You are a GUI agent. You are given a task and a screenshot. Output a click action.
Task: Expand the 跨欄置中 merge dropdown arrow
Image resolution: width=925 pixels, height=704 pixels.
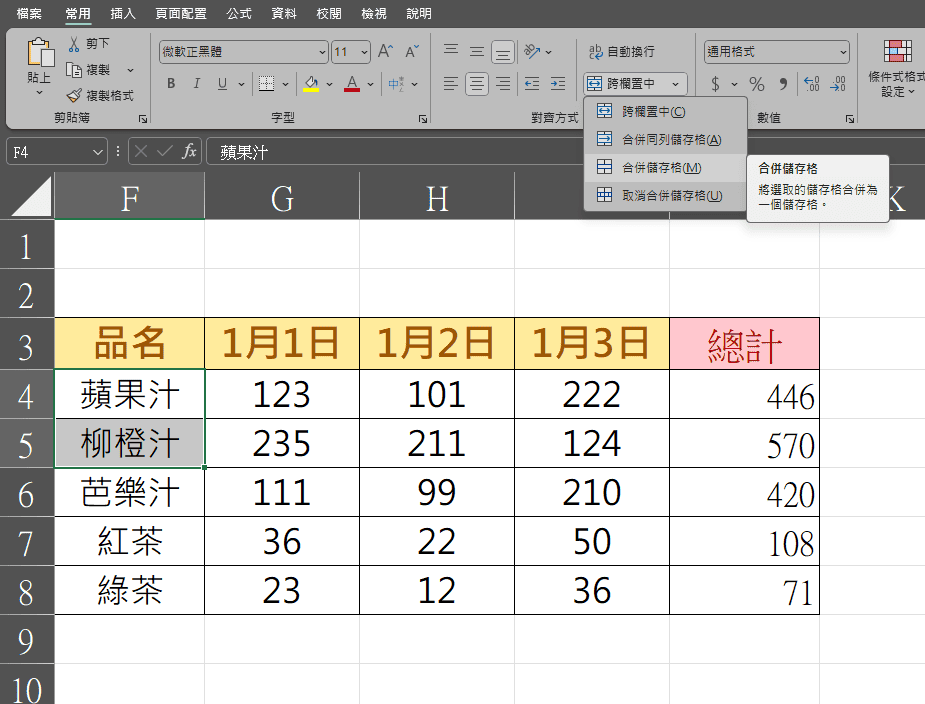pos(675,84)
